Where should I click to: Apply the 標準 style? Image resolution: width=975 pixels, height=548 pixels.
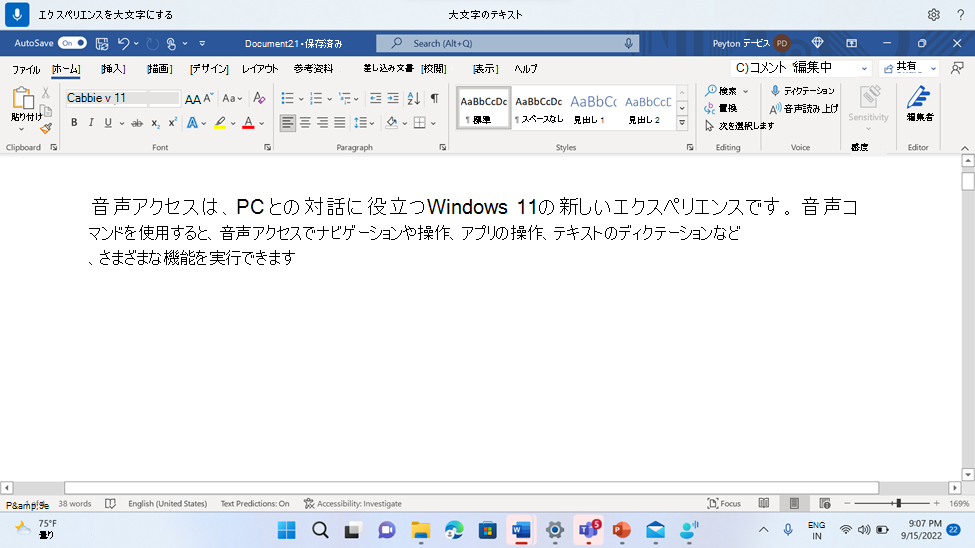pyautogui.click(x=483, y=108)
